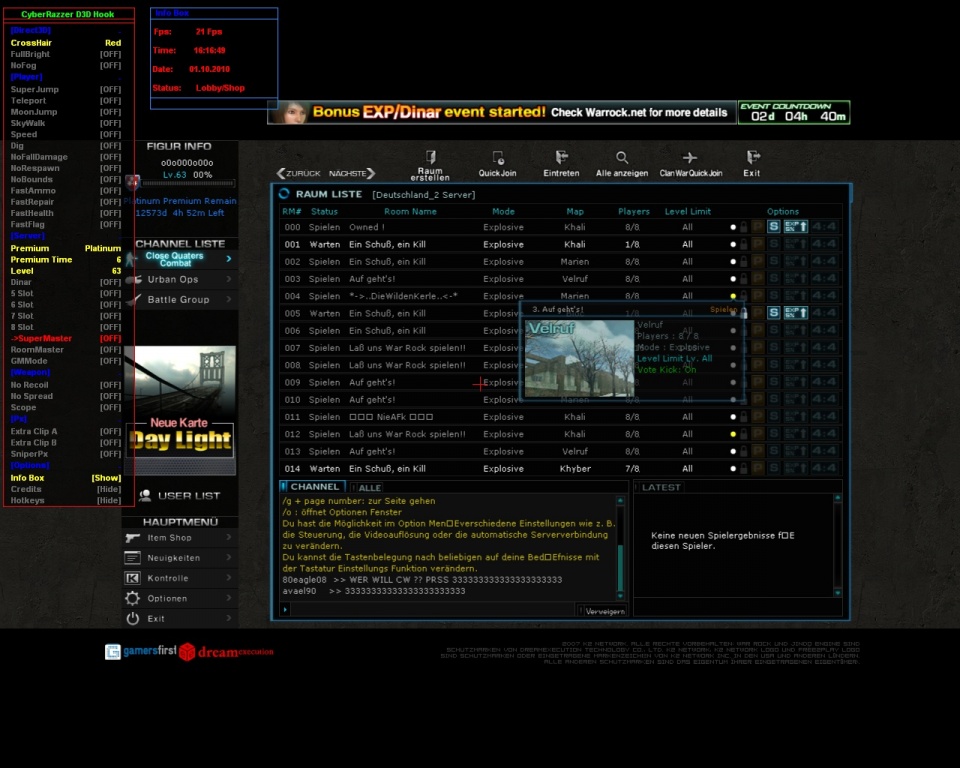Click the gamersfirst logo link
The image size is (960, 768).
[x=141, y=651]
